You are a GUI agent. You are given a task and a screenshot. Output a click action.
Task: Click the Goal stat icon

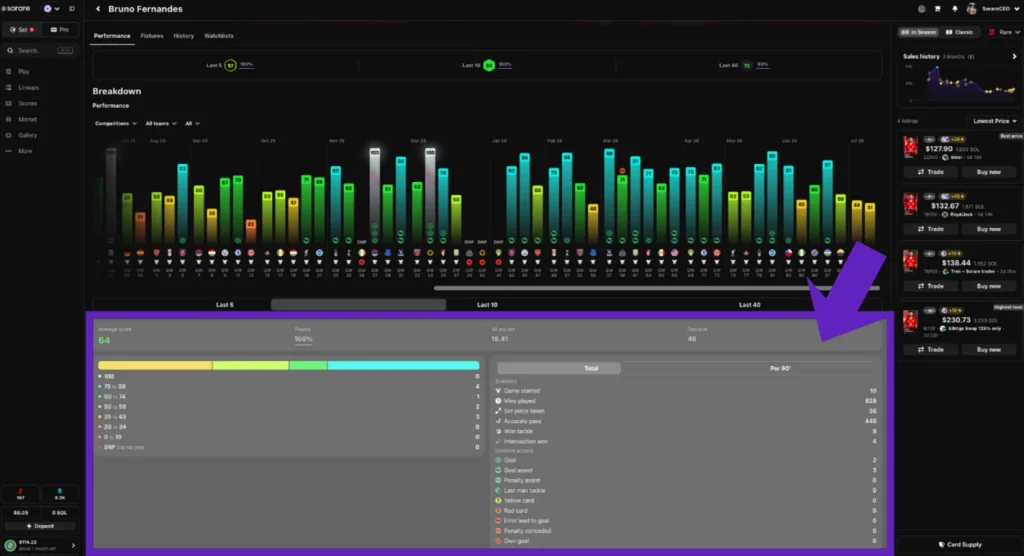[498, 460]
